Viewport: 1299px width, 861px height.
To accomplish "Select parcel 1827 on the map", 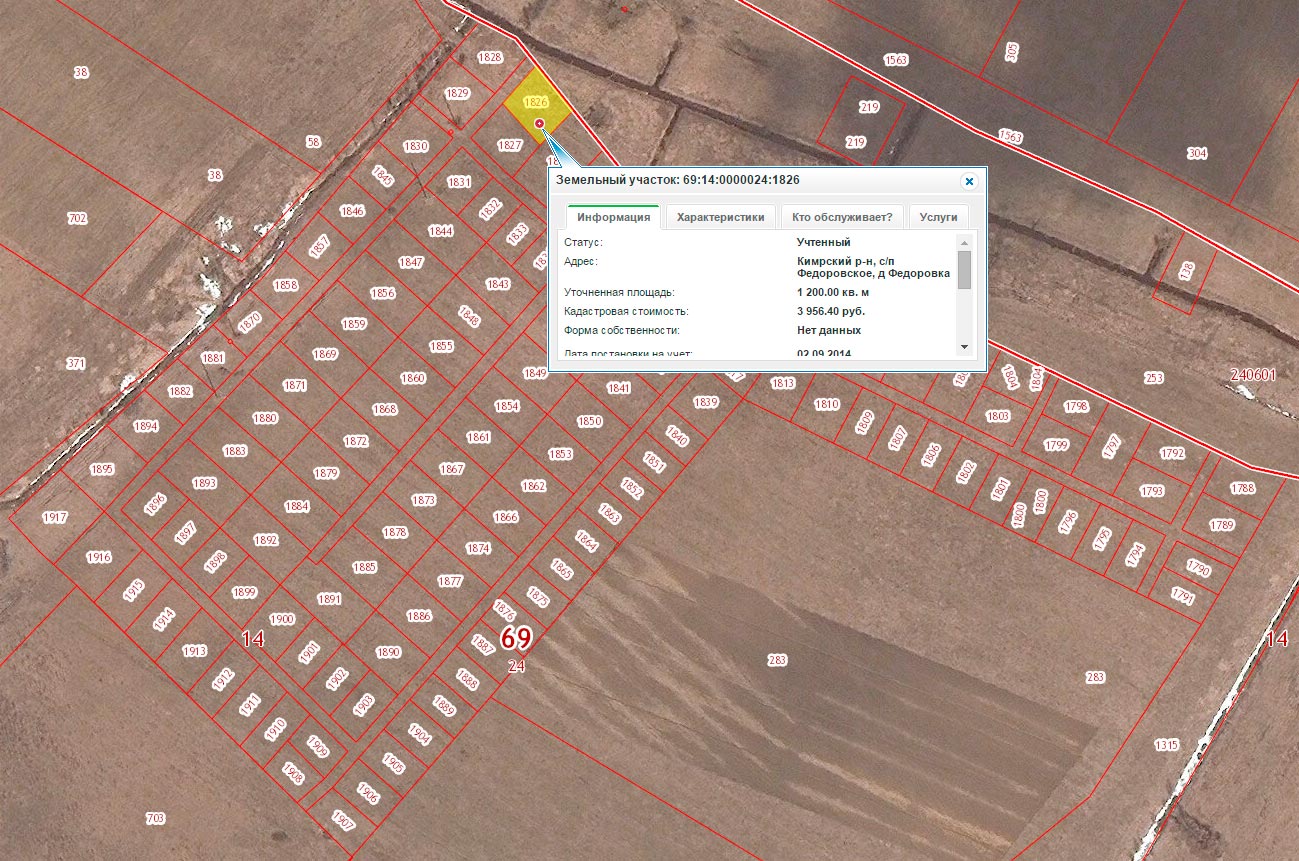I will [x=510, y=145].
